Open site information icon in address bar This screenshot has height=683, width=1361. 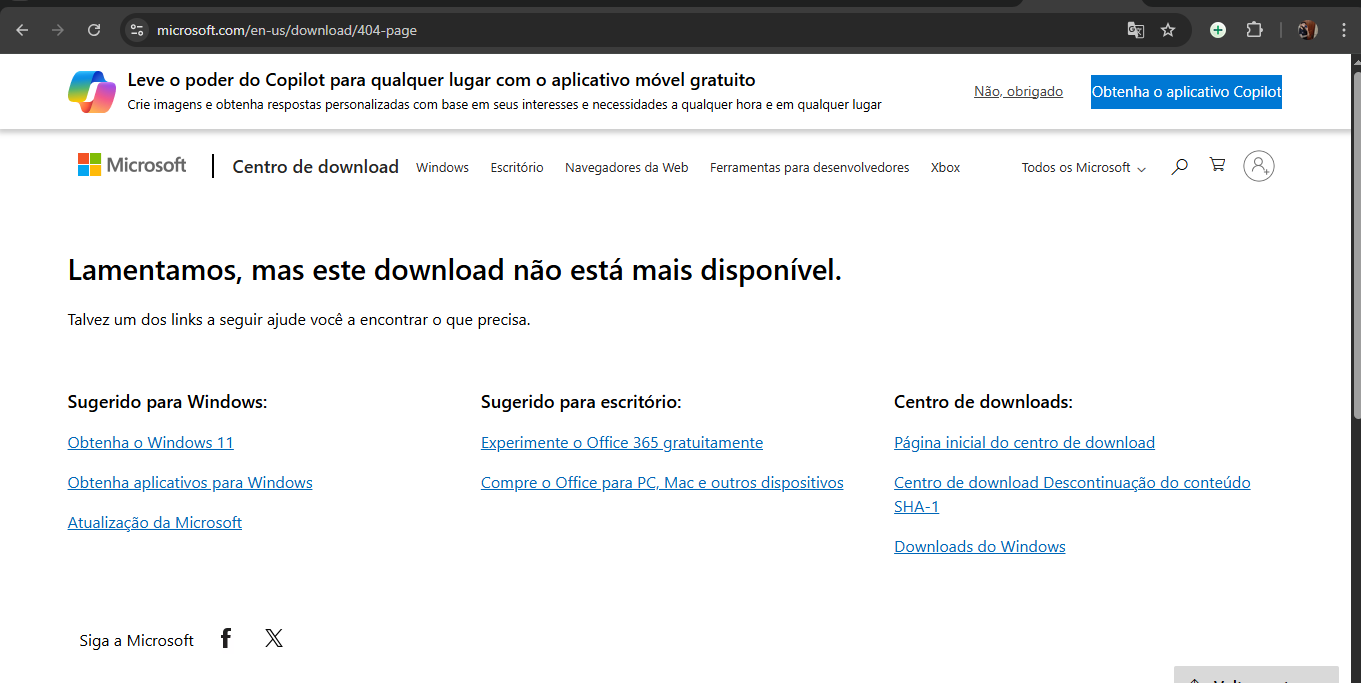click(x=137, y=30)
